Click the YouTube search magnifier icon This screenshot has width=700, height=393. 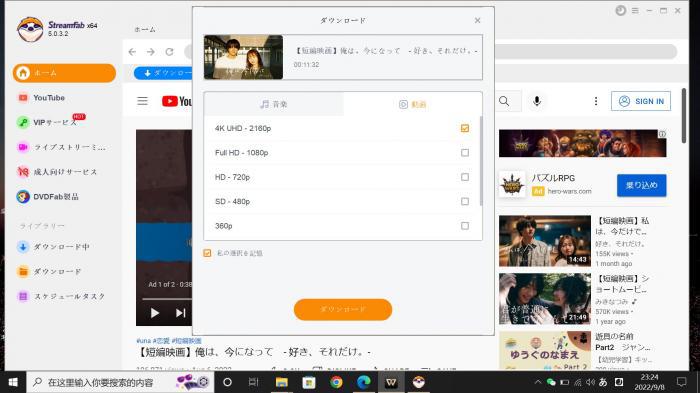click(504, 101)
